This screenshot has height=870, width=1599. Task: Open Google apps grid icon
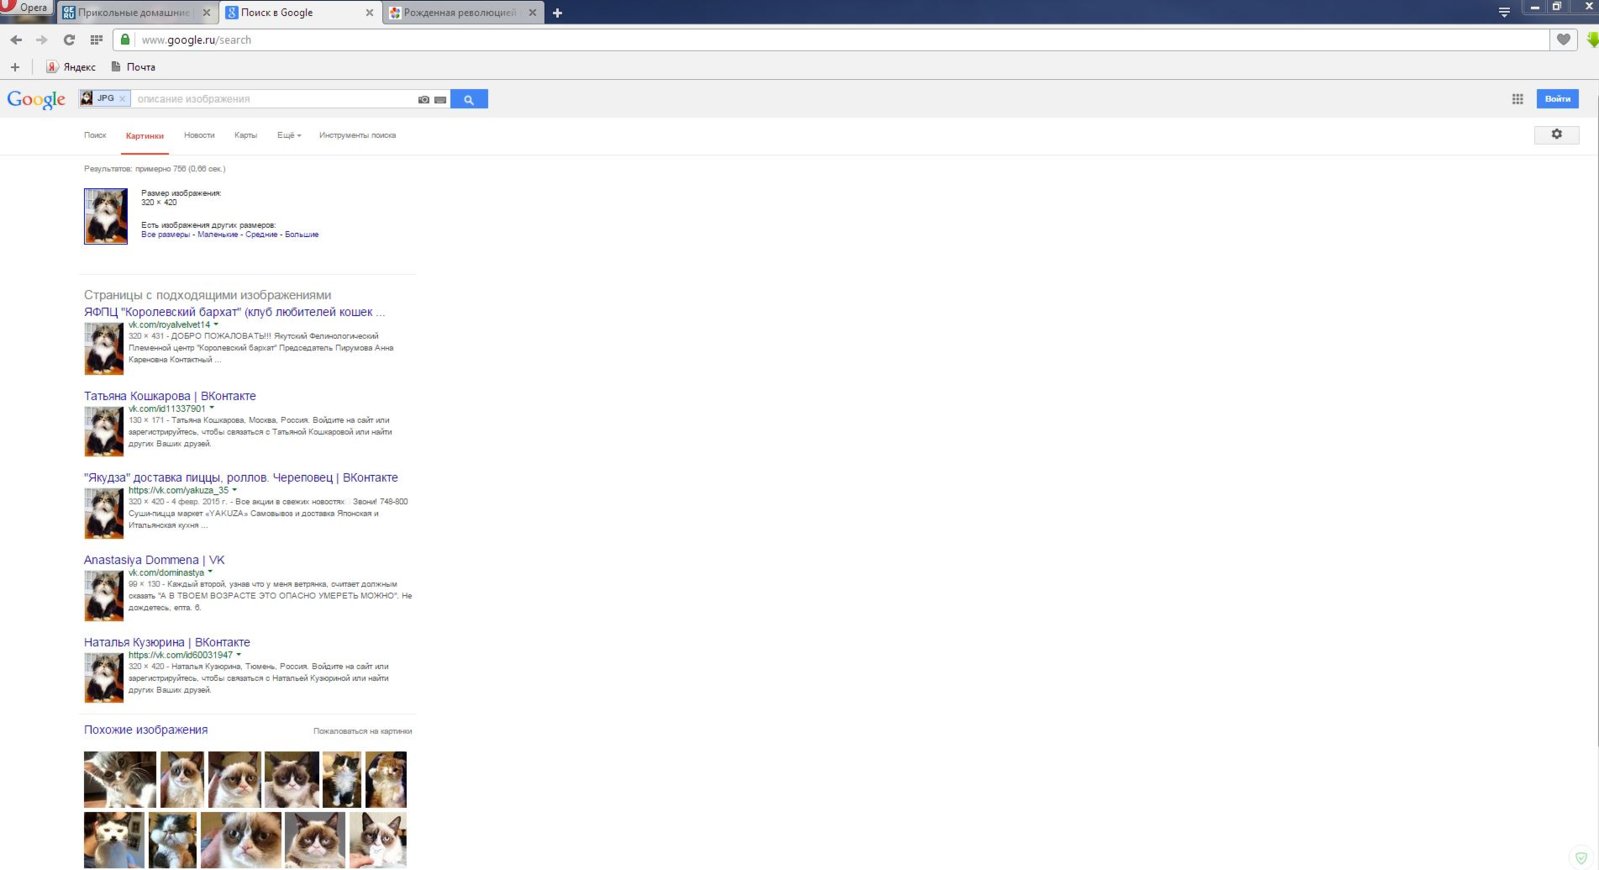pyautogui.click(x=1517, y=99)
